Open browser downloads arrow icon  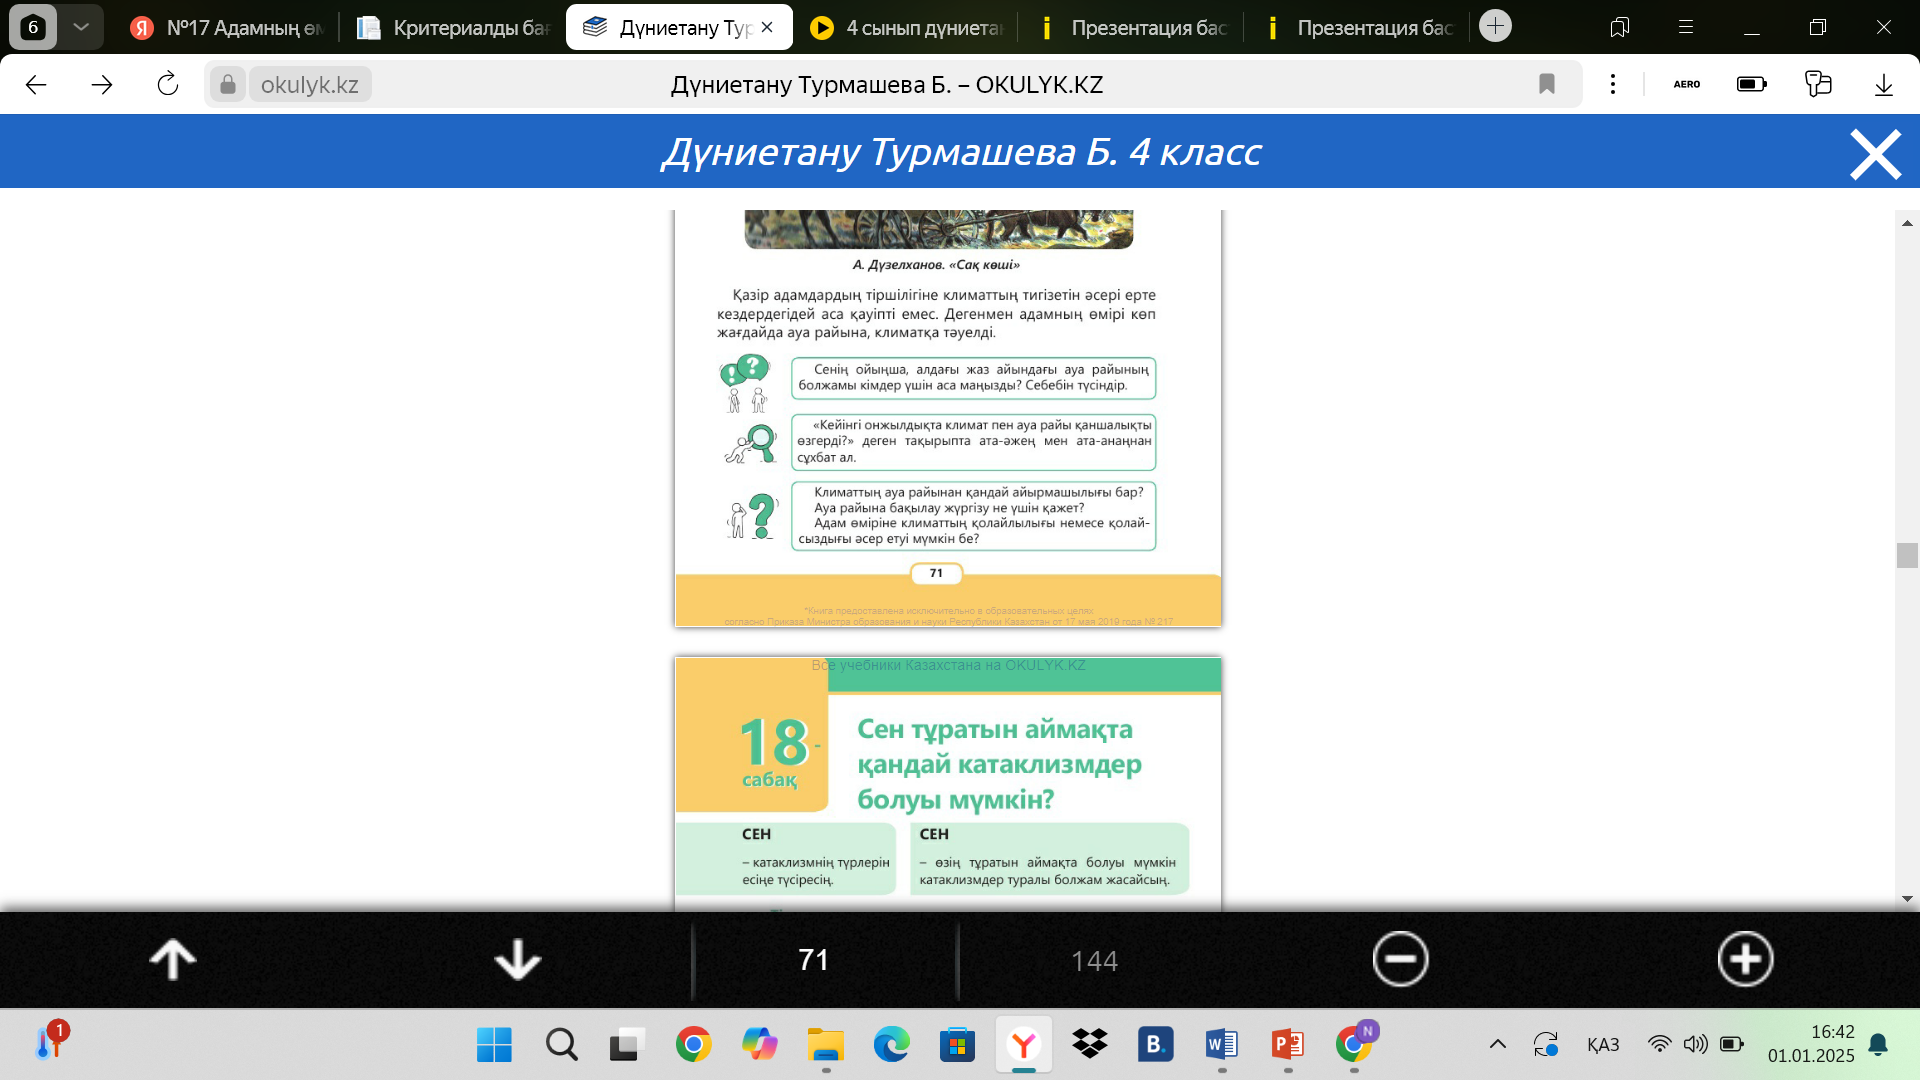click(x=1884, y=84)
